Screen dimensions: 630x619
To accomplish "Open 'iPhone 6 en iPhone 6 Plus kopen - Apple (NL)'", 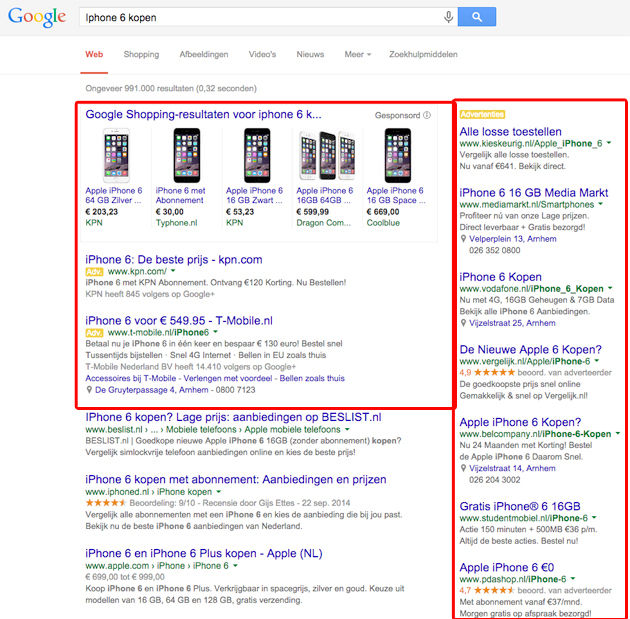I will point(204,554).
